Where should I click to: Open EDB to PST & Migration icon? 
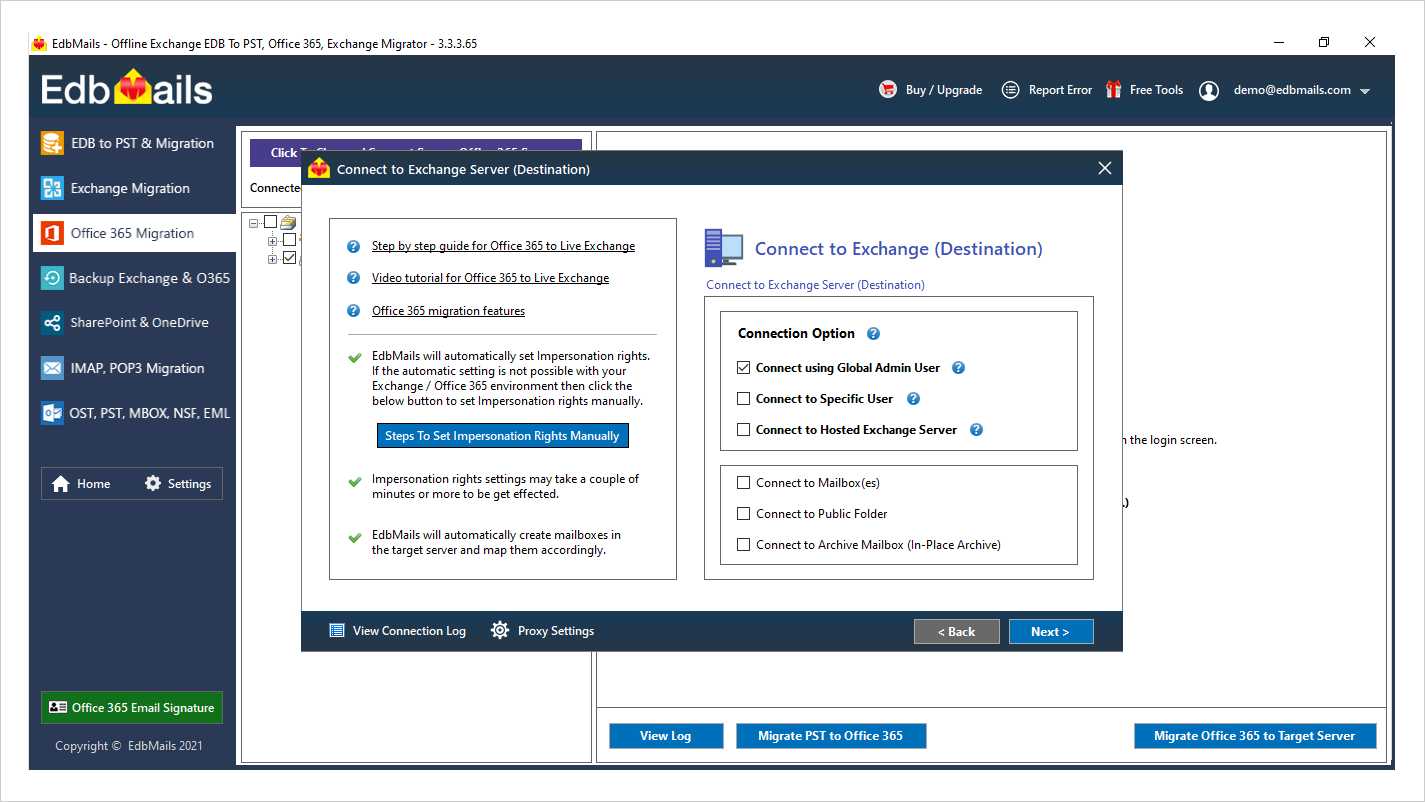(52, 143)
